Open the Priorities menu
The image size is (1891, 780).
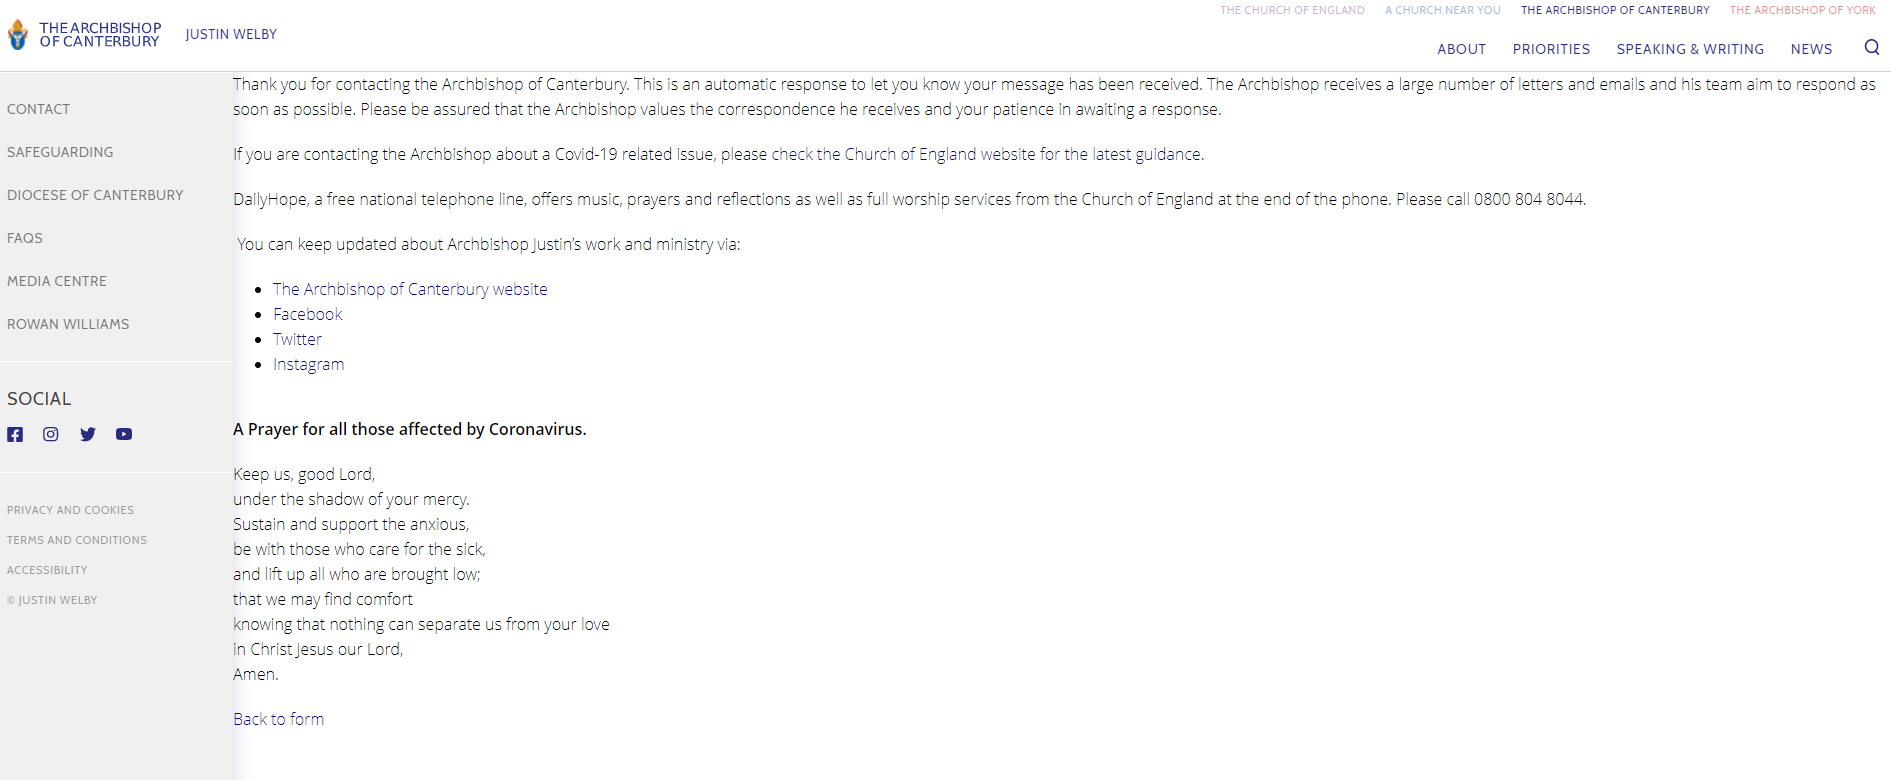1551,49
